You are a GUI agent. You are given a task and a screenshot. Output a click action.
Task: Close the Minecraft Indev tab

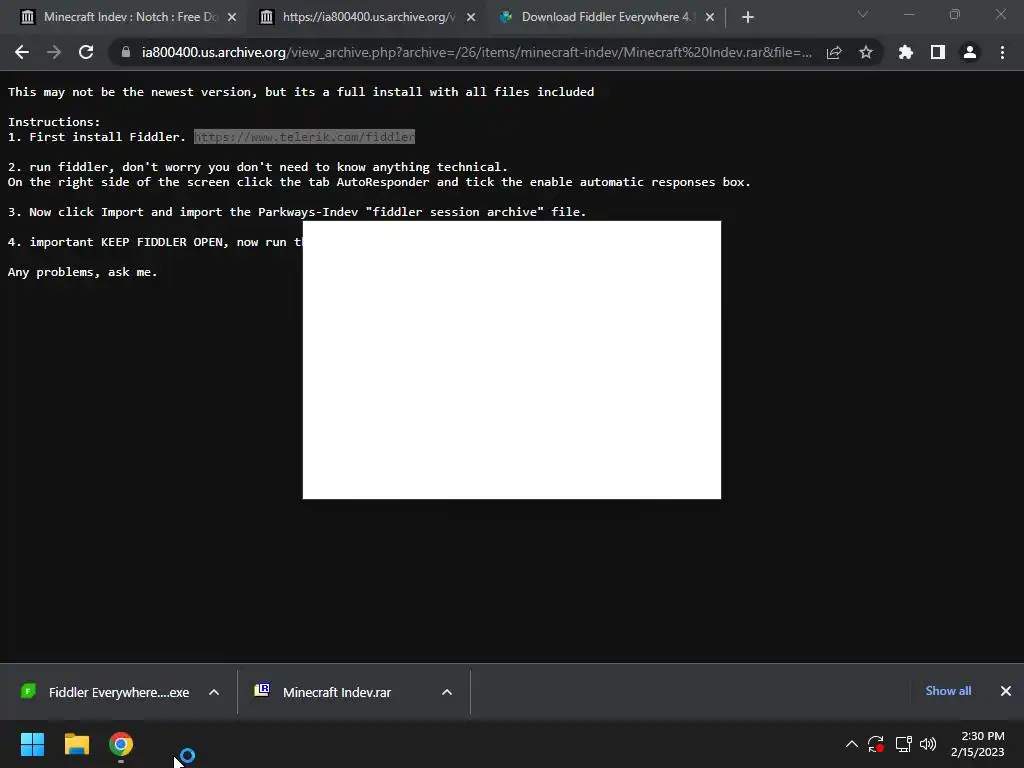tap(232, 17)
